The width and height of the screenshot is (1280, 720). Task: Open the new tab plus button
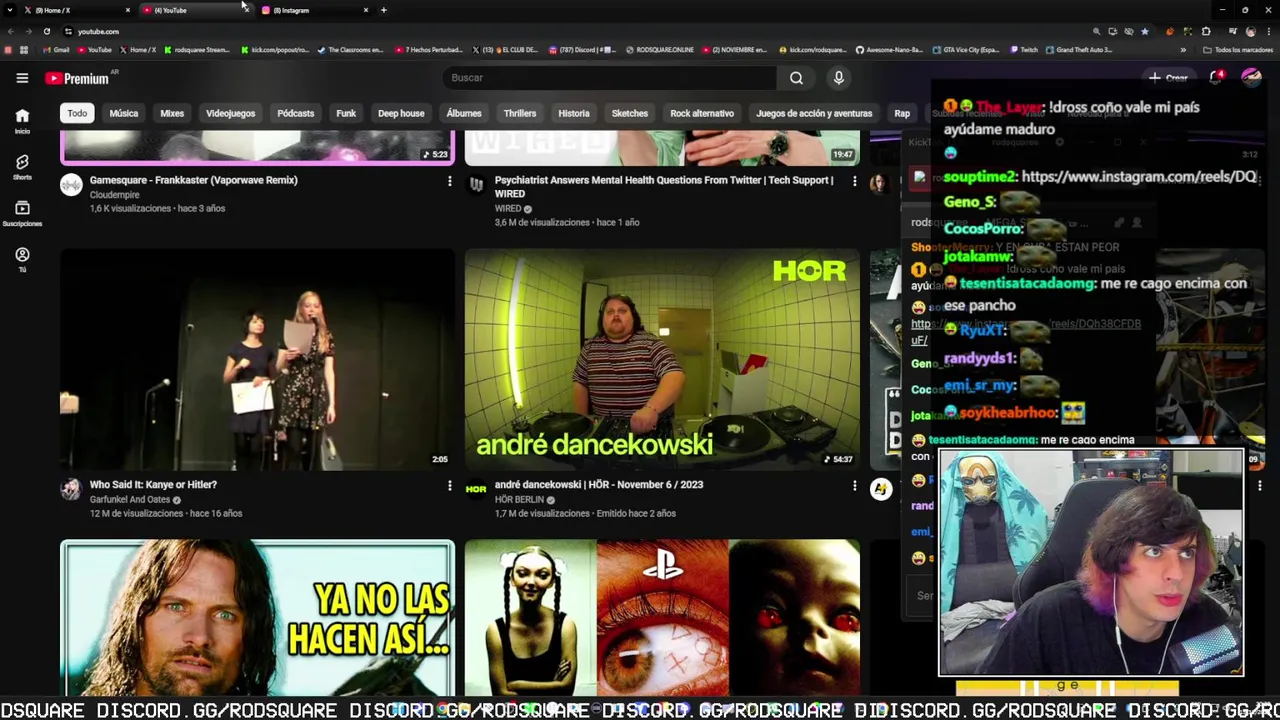(383, 10)
